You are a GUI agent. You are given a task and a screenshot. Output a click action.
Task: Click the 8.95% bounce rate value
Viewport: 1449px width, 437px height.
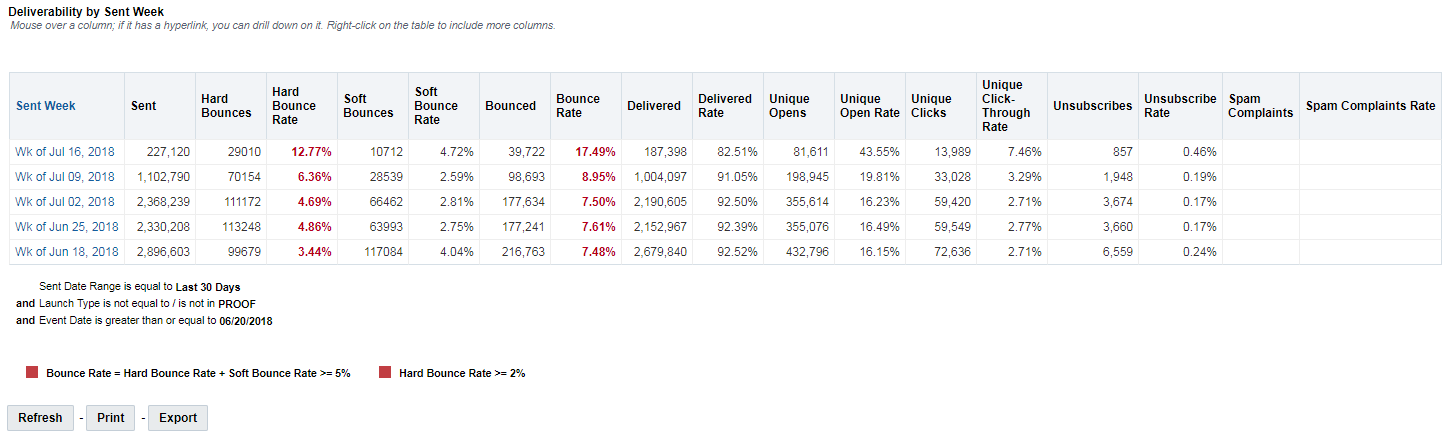(x=598, y=177)
